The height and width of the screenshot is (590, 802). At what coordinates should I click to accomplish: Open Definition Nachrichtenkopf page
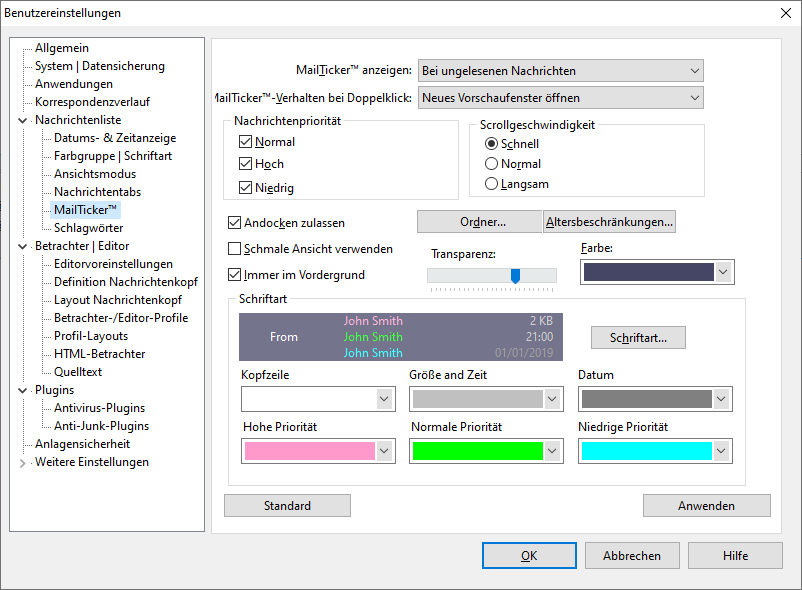point(126,282)
